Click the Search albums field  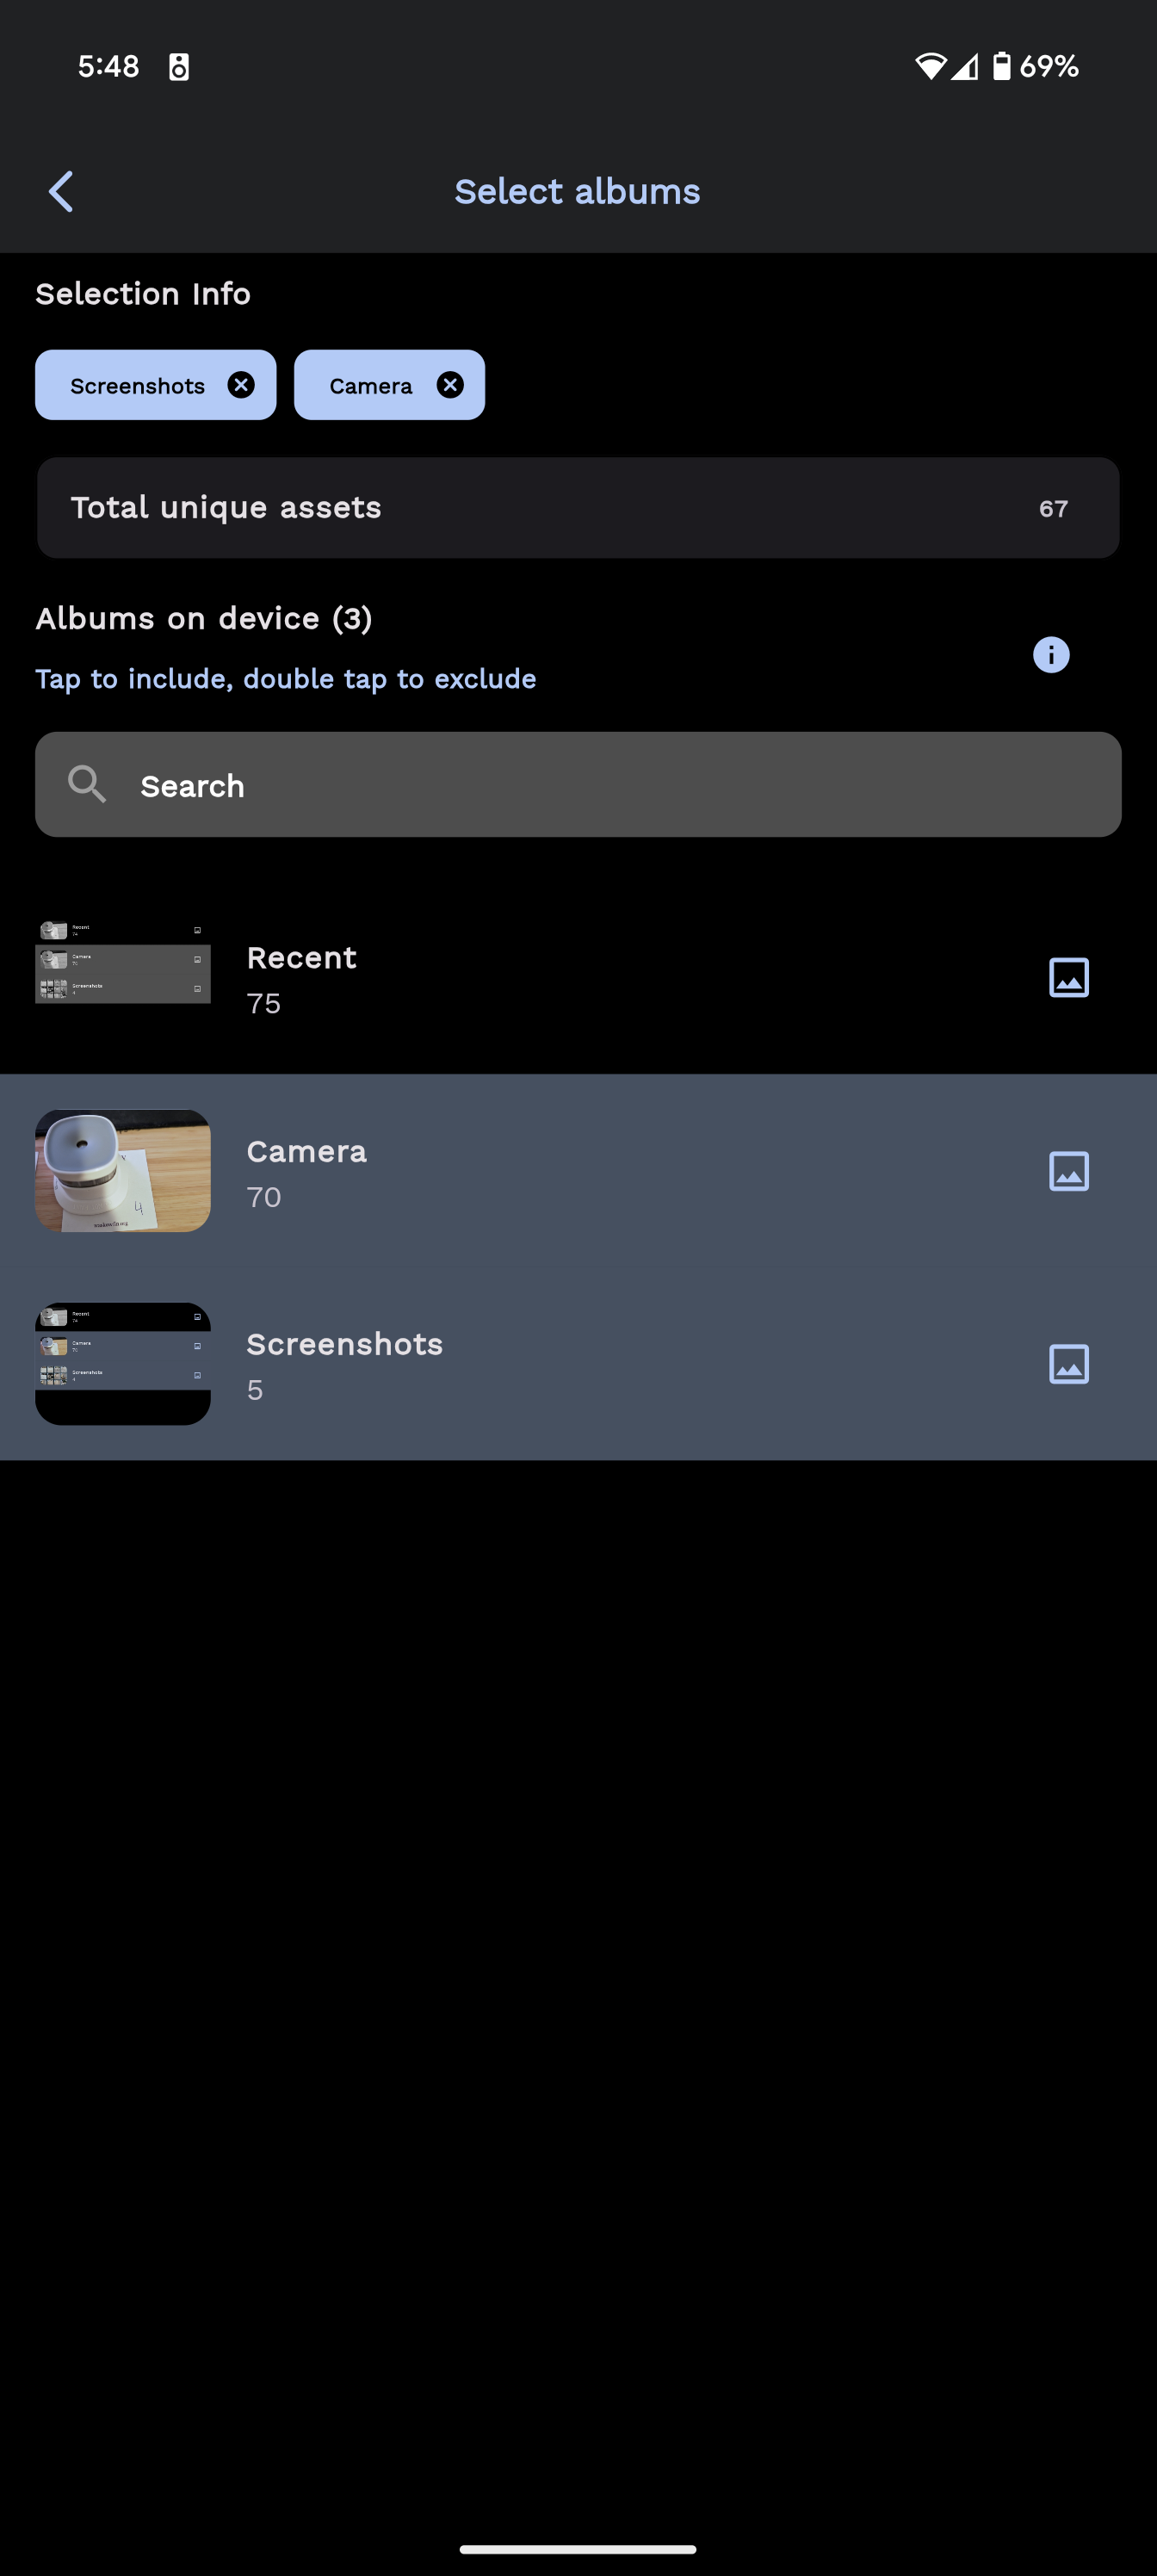coord(578,785)
